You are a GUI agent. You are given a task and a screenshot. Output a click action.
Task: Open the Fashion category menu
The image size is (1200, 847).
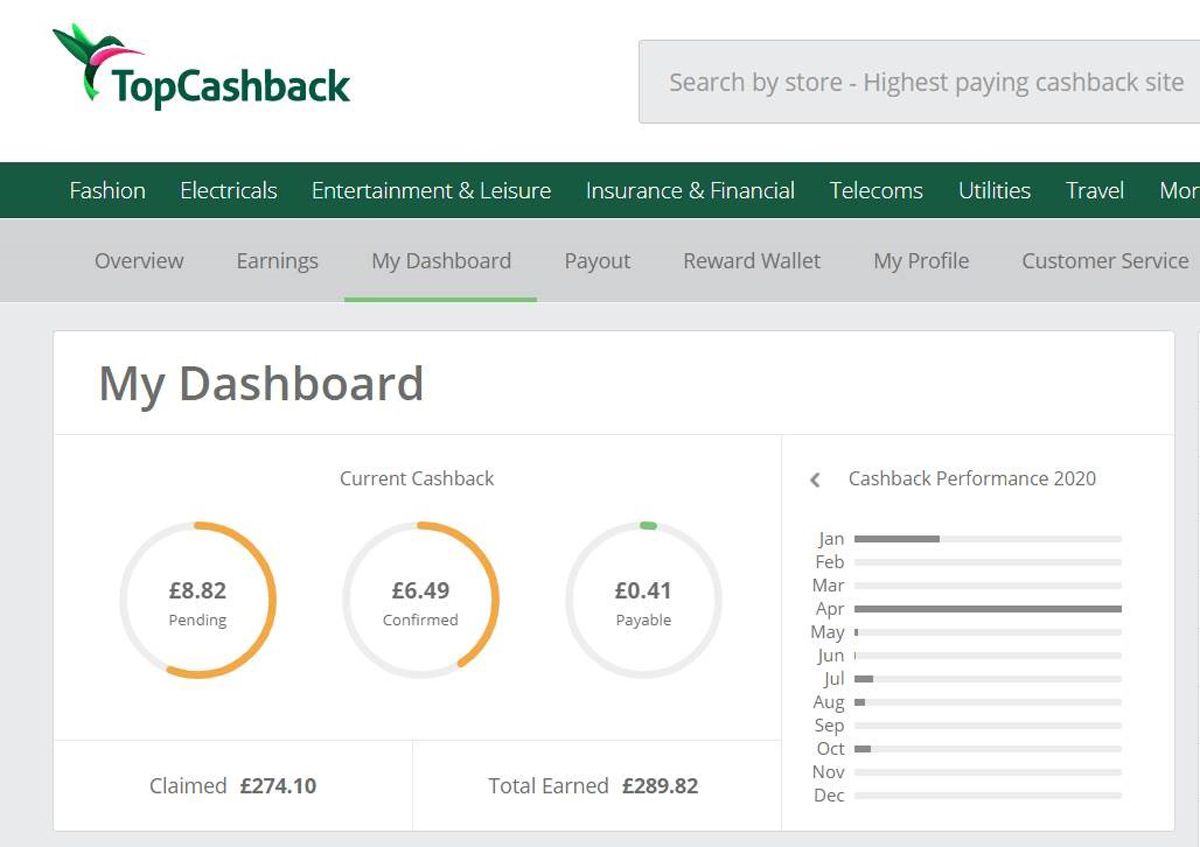coord(107,191)
